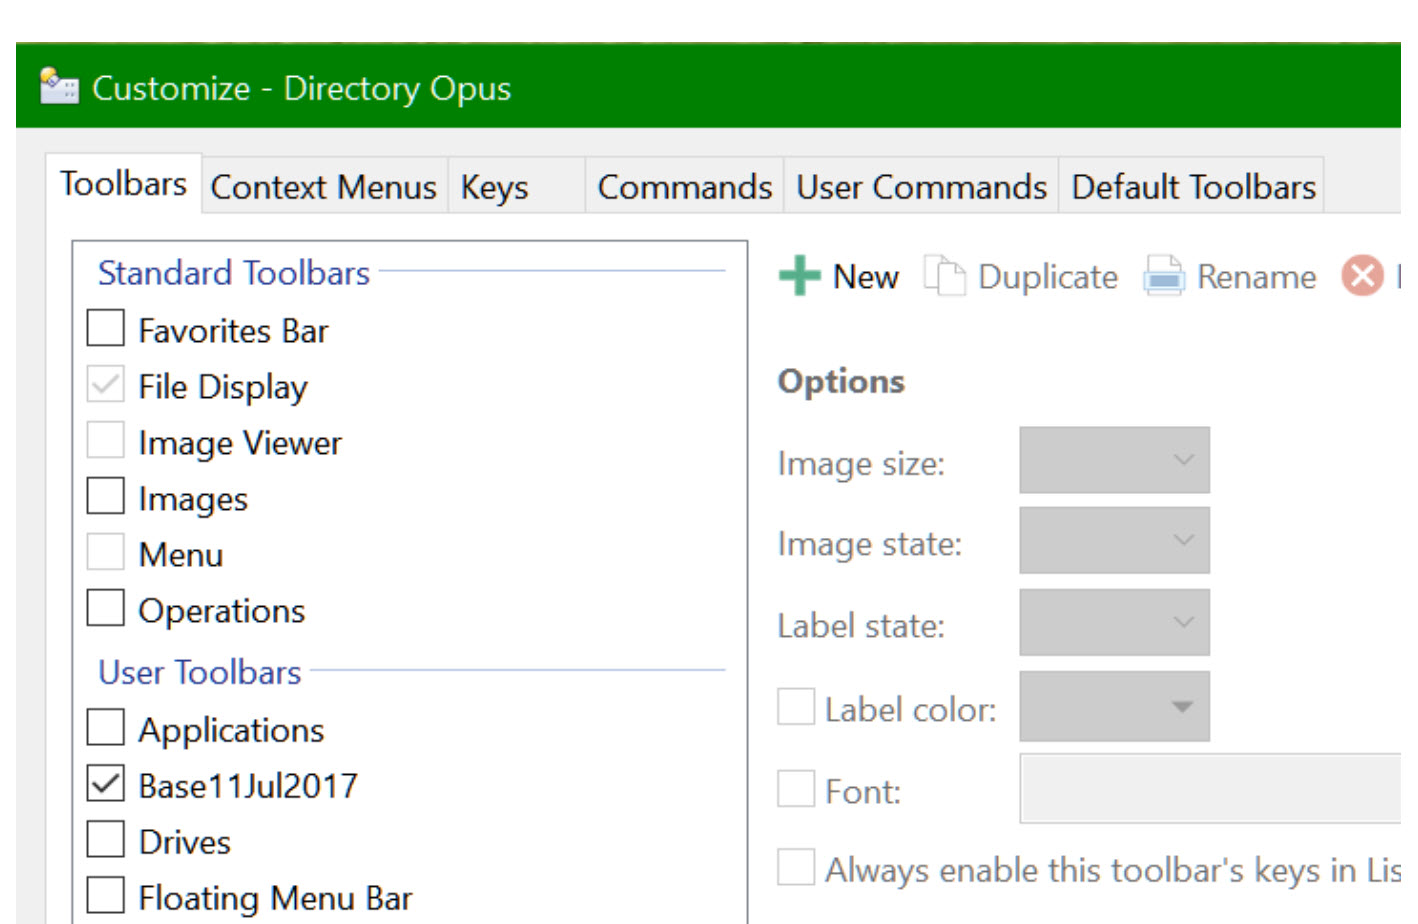Open the Image size dropdown
Viewport: 1418px width, 924px height.
(x=1114, y=460)
